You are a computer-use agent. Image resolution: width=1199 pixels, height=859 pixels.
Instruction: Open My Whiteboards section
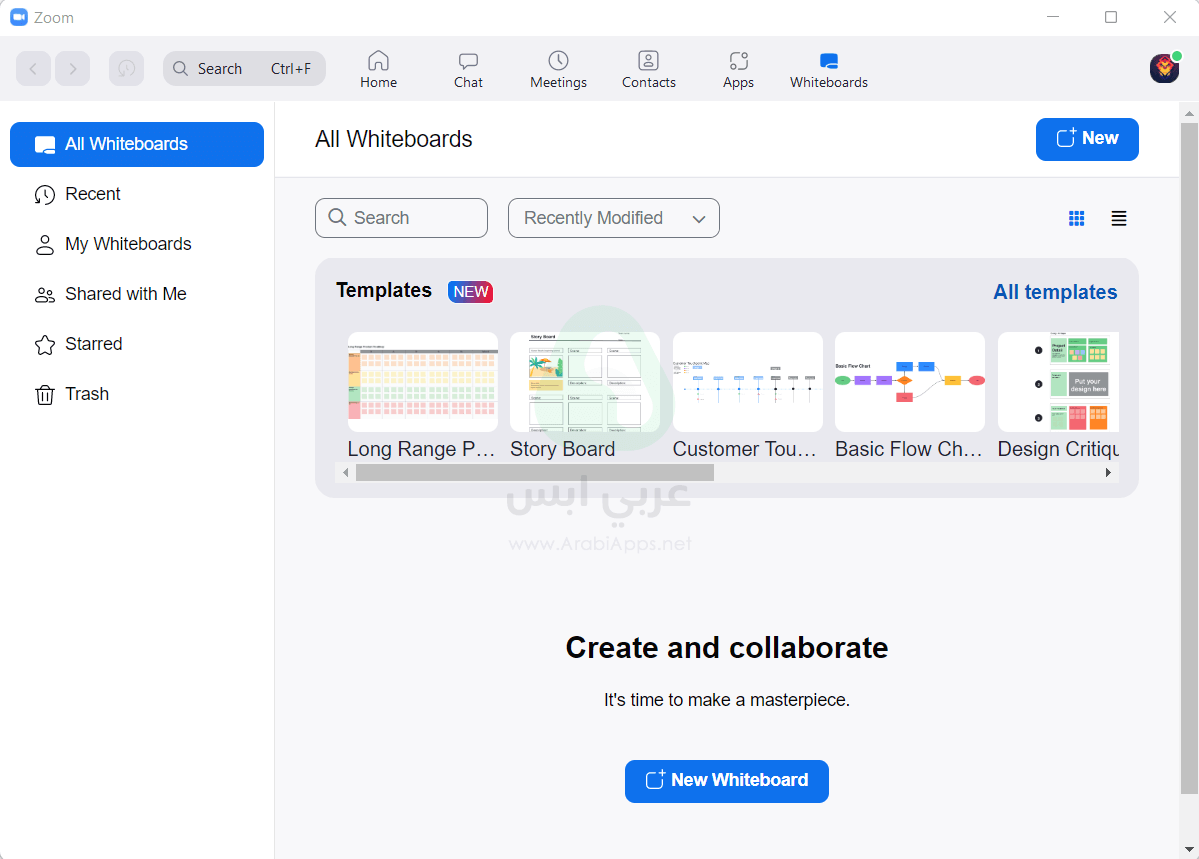tap(127, 244)
